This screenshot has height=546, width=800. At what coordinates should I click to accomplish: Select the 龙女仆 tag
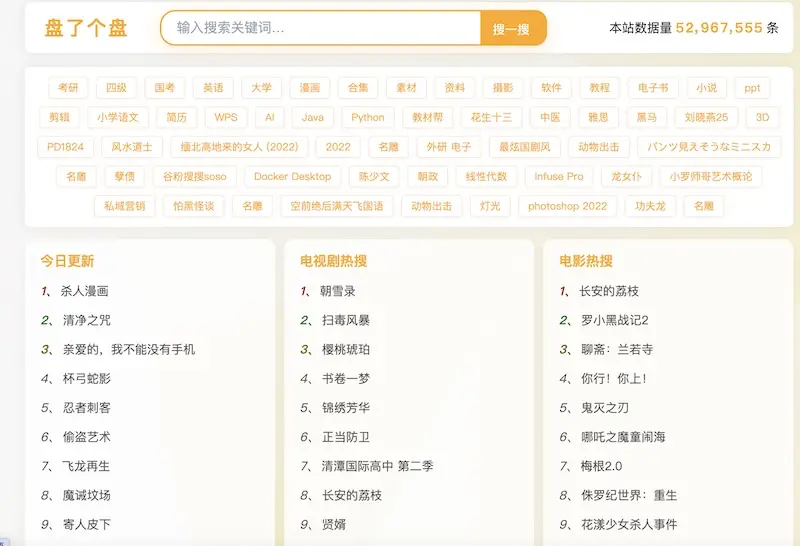point(626,177)
